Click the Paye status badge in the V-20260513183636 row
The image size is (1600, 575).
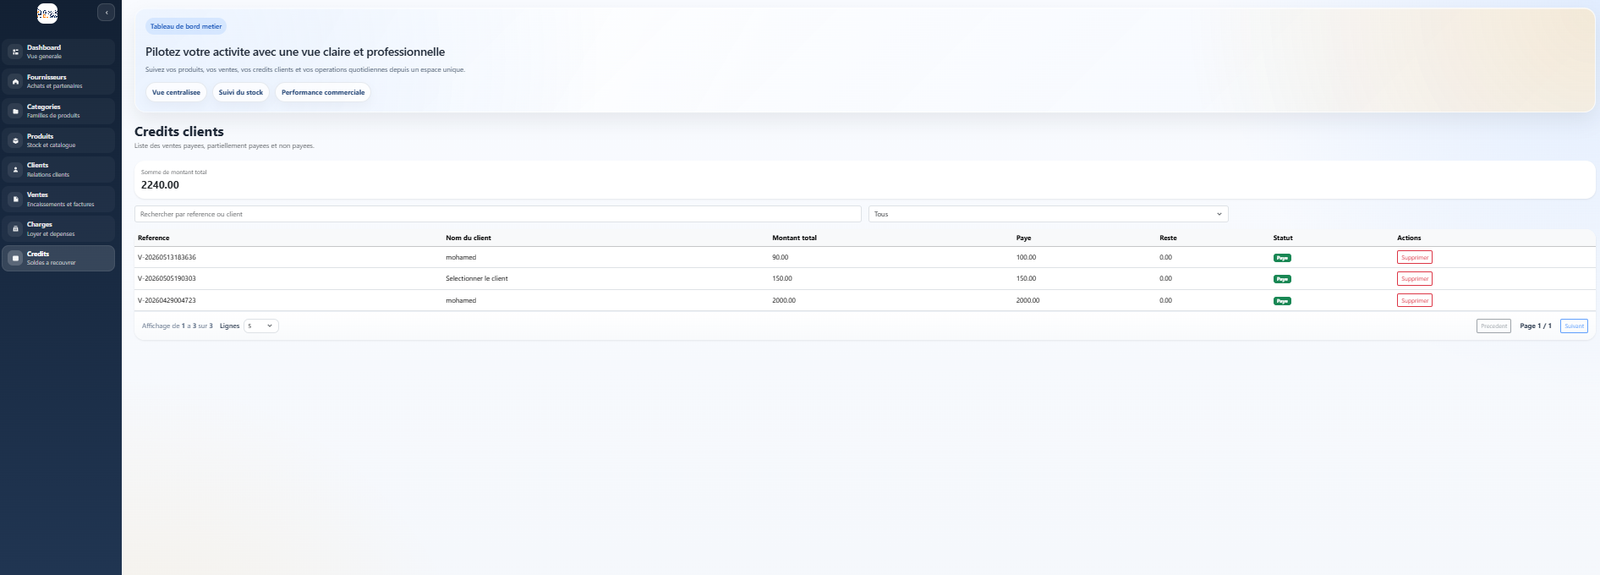tap(1282, 258)
